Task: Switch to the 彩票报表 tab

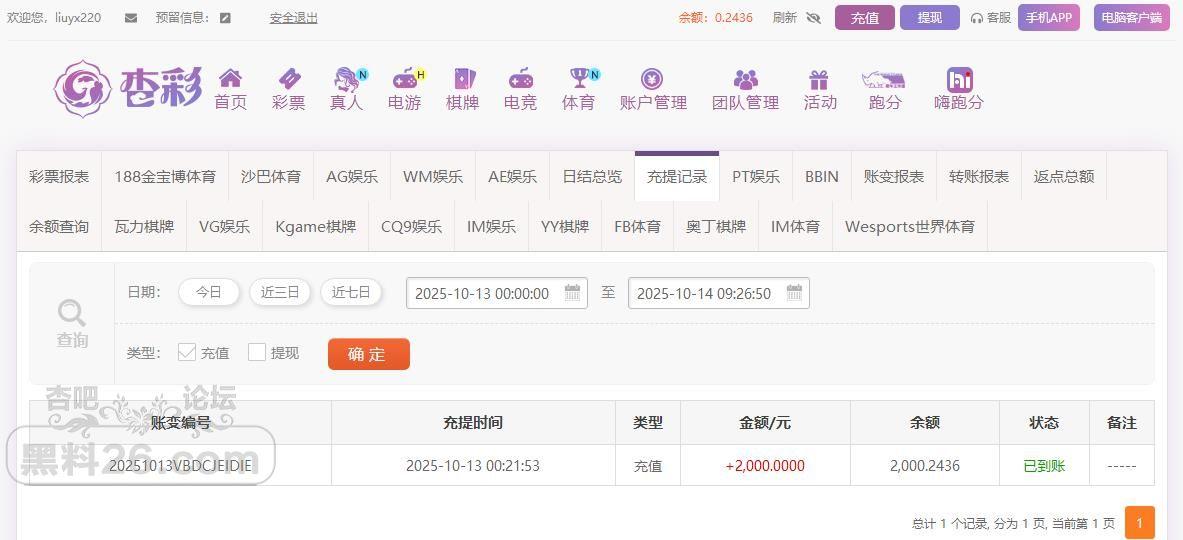Action: coord(59,177)
